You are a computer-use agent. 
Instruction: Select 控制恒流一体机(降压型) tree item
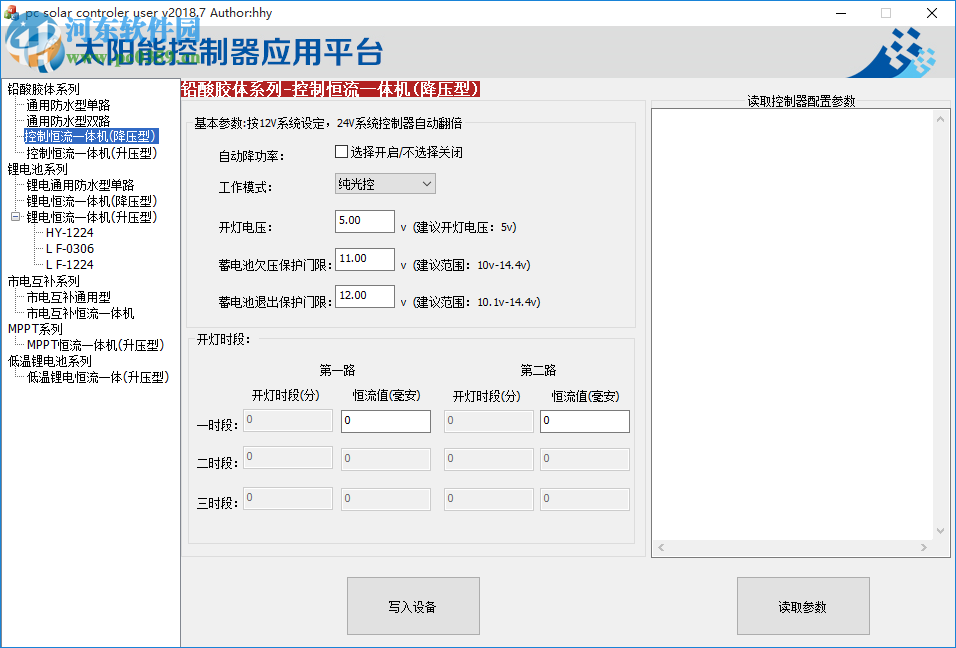click(91, 136)
